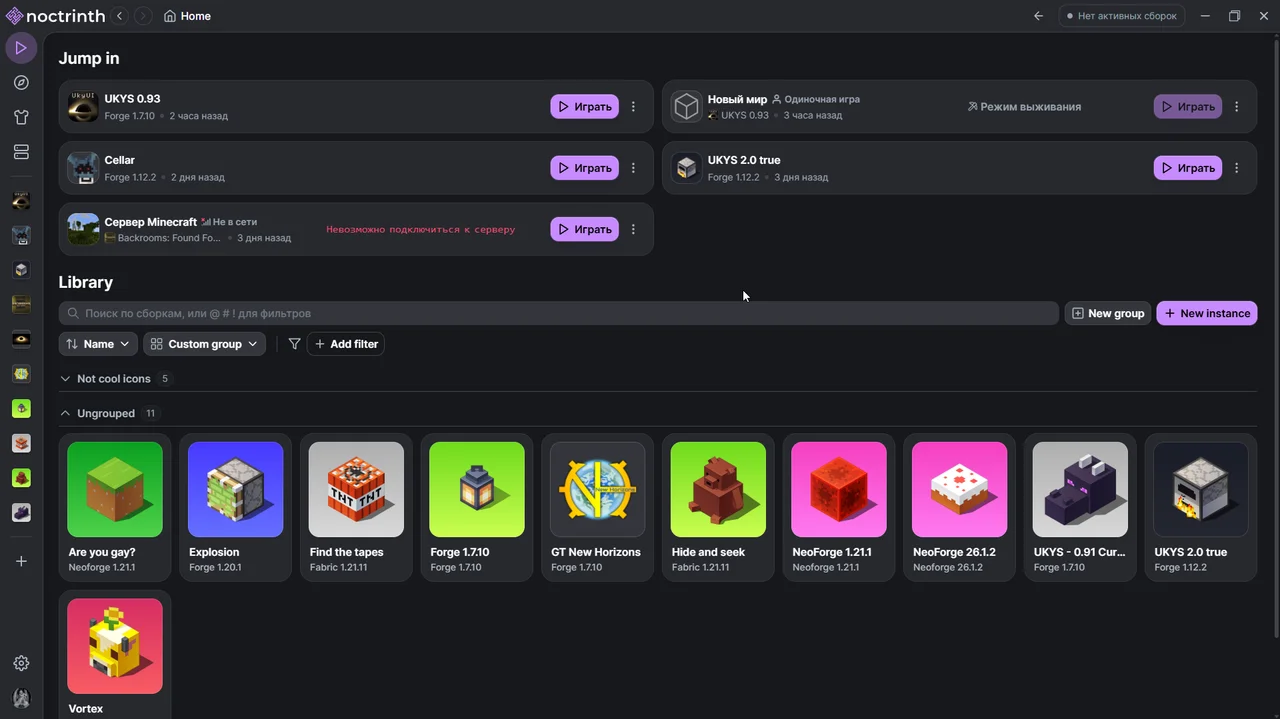Click the Home breadcrumb
Image resolution: width=1280 pixels, height=719 pixels.
pos(187,16)
